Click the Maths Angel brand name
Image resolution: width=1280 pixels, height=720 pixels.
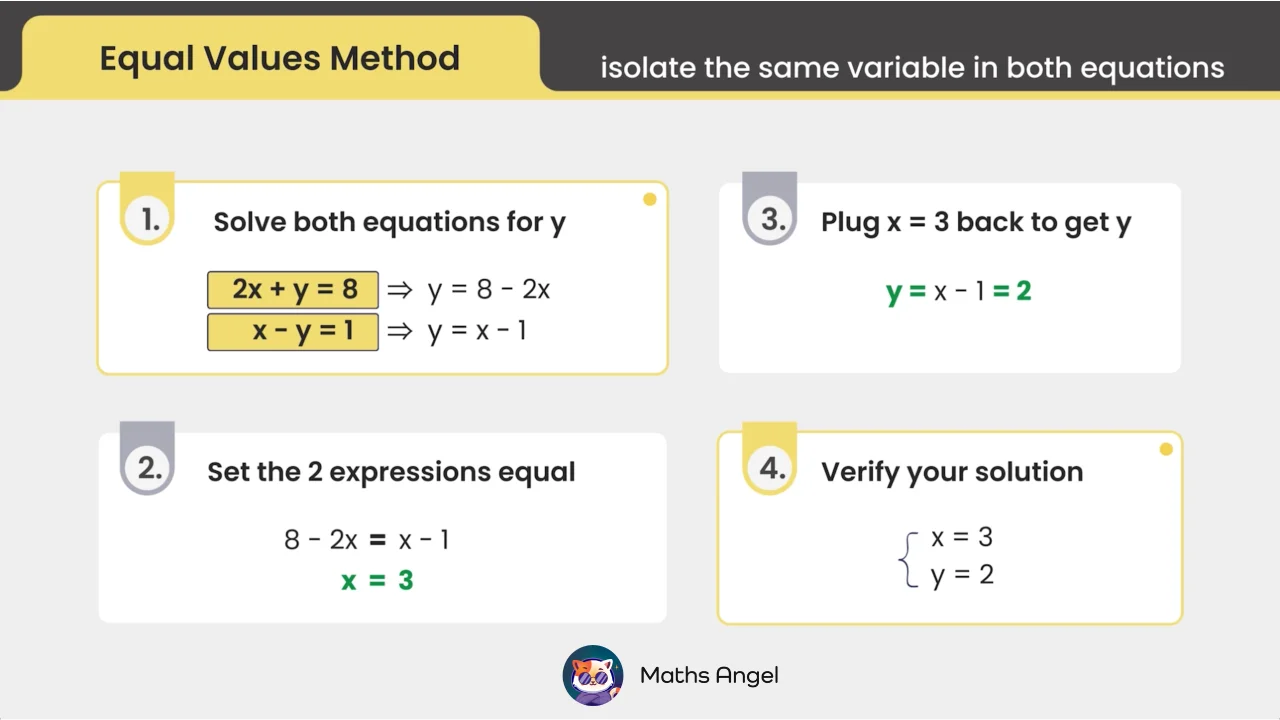coord(709,675)
